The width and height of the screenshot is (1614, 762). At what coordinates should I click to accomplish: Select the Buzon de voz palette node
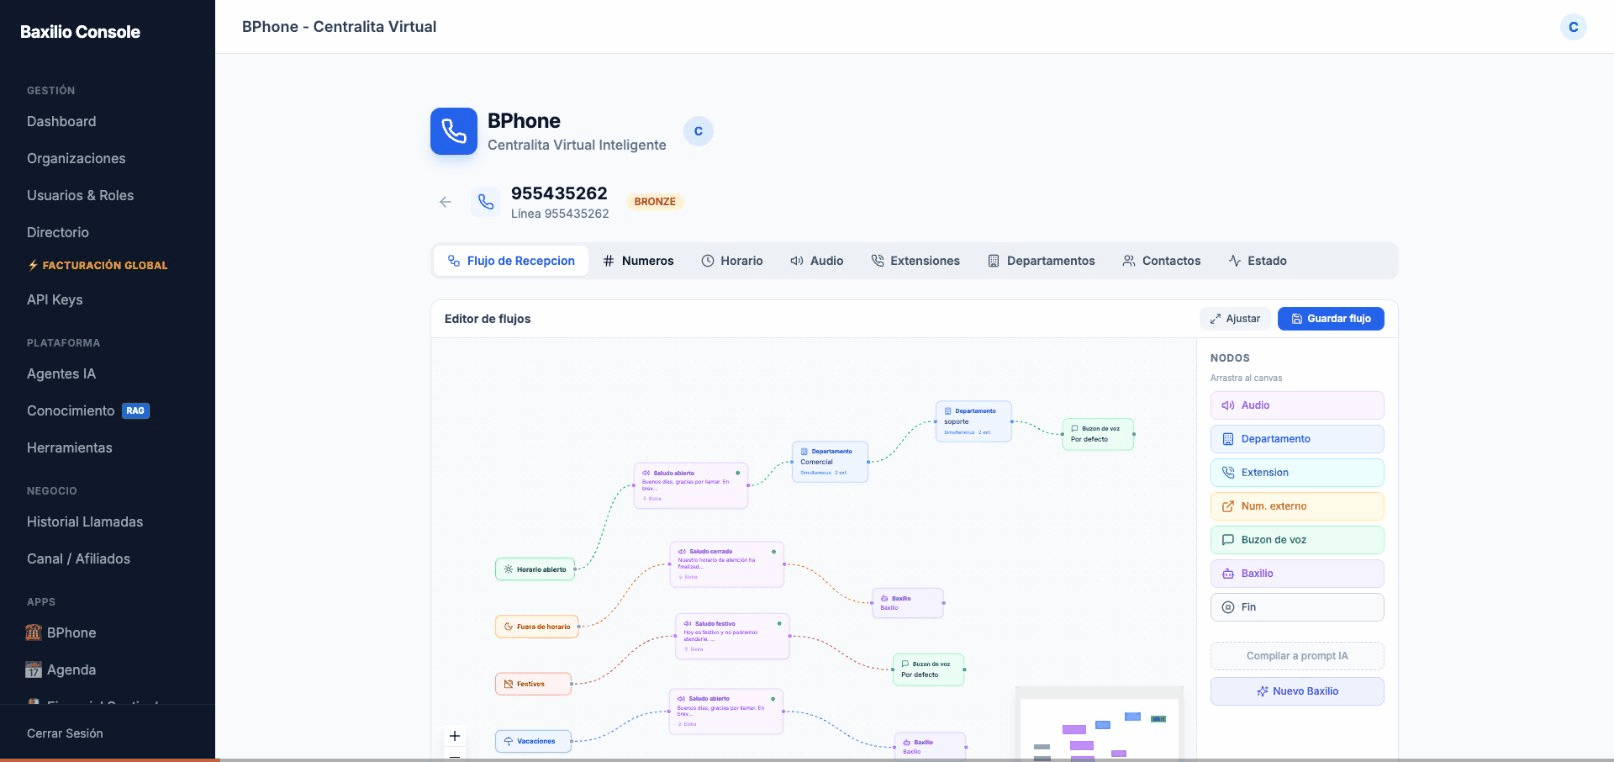pos(1297,540)
